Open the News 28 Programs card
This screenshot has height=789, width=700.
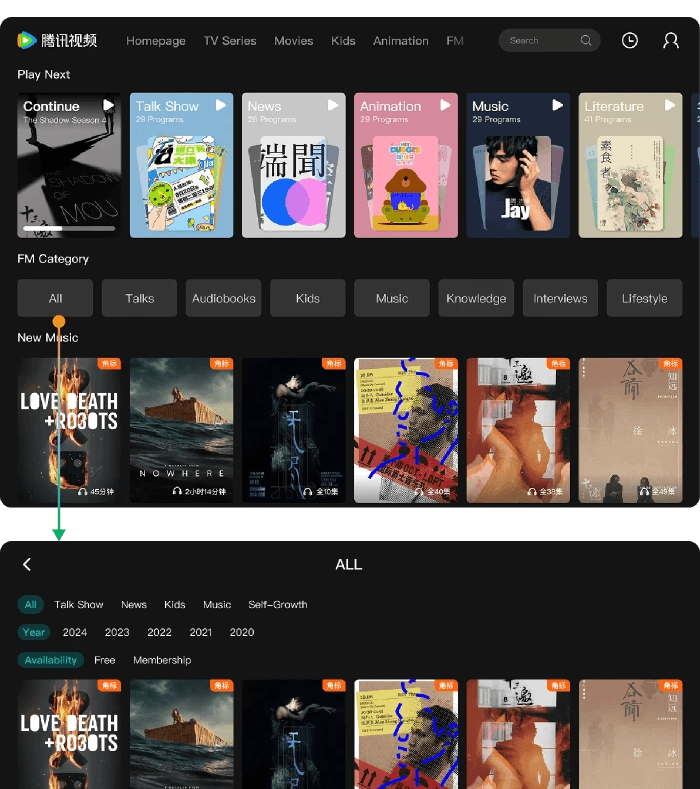point(294,165)
